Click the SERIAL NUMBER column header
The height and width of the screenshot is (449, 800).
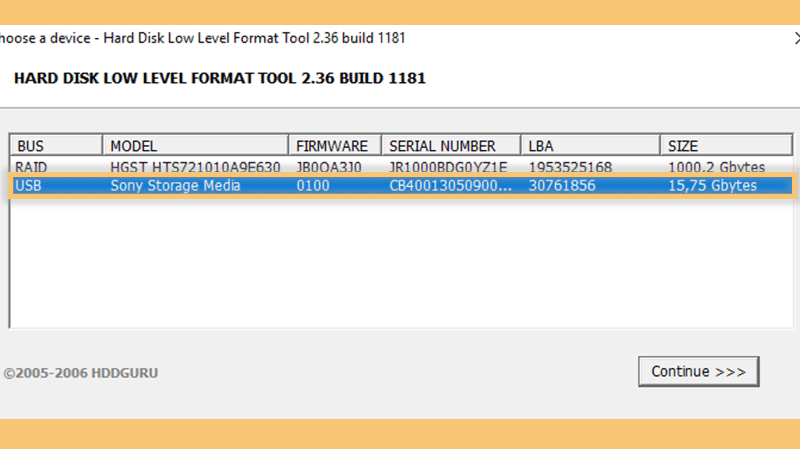click(451, 146)
